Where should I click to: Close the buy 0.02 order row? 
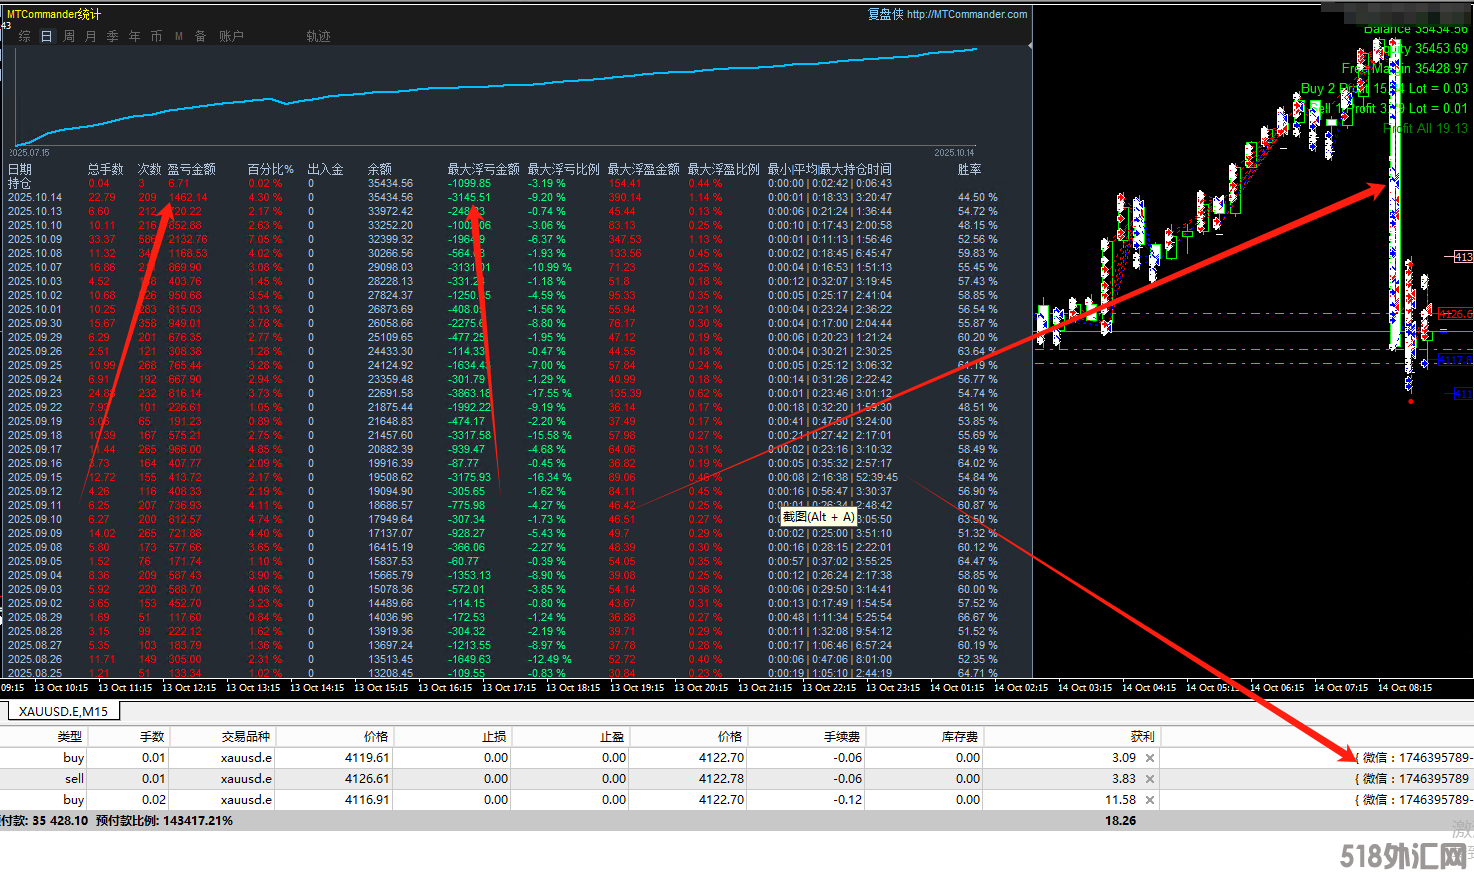pyautogui.click(x=1149, y=800)
